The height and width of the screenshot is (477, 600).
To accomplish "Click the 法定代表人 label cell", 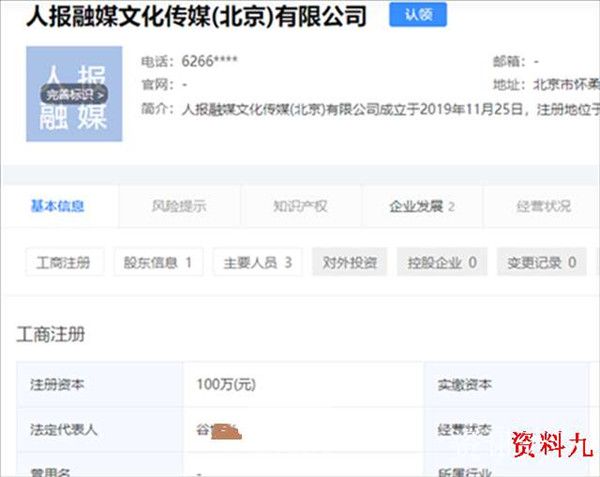I will click(99, 430).
